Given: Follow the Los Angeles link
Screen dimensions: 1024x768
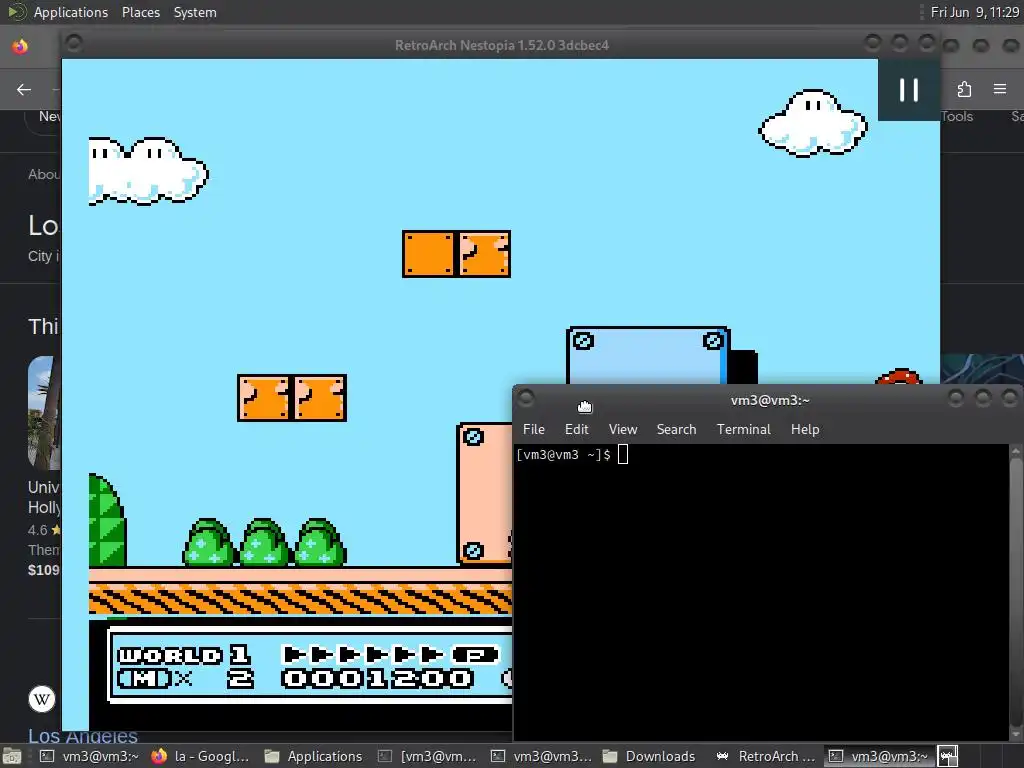Looking at the screenshot, I should click(x=83, y=736).
